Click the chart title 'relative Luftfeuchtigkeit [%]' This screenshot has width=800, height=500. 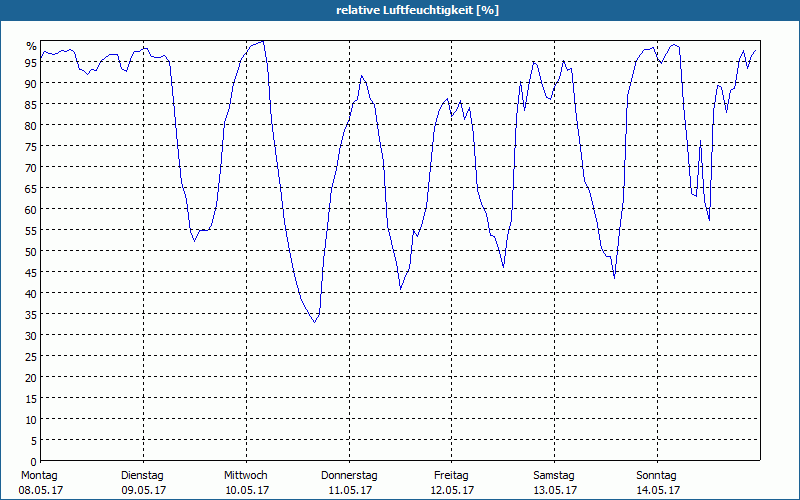(417, 10)
